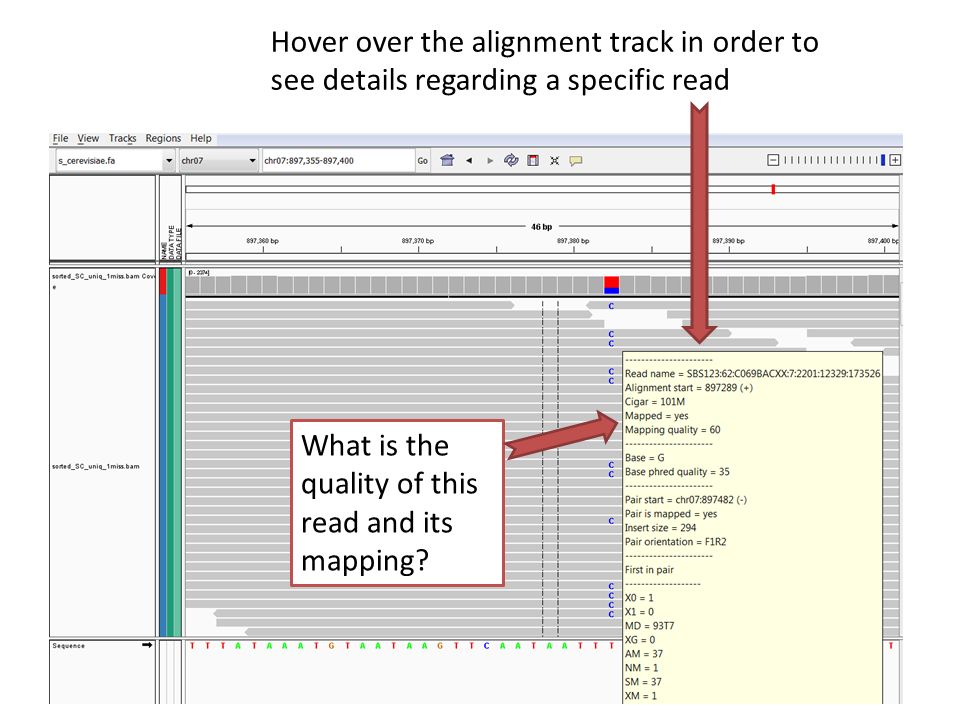Click the blue C base in Sequence track

click(487, 646)
